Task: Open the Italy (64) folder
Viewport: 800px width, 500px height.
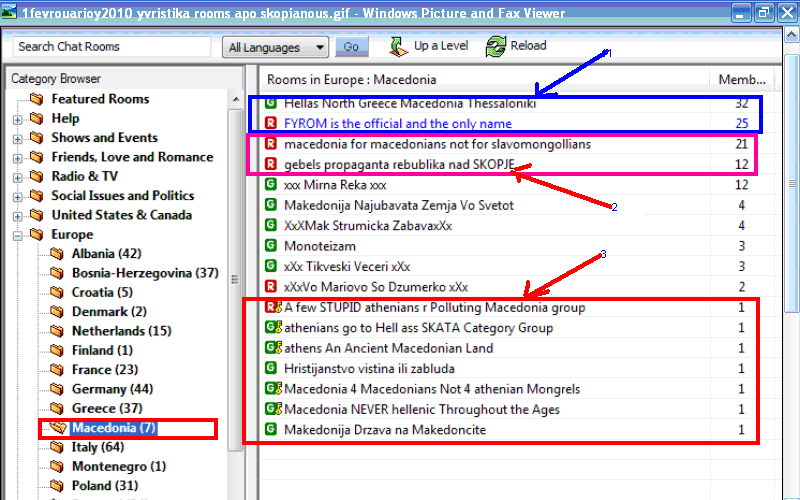Action: [x=98, y=448]
